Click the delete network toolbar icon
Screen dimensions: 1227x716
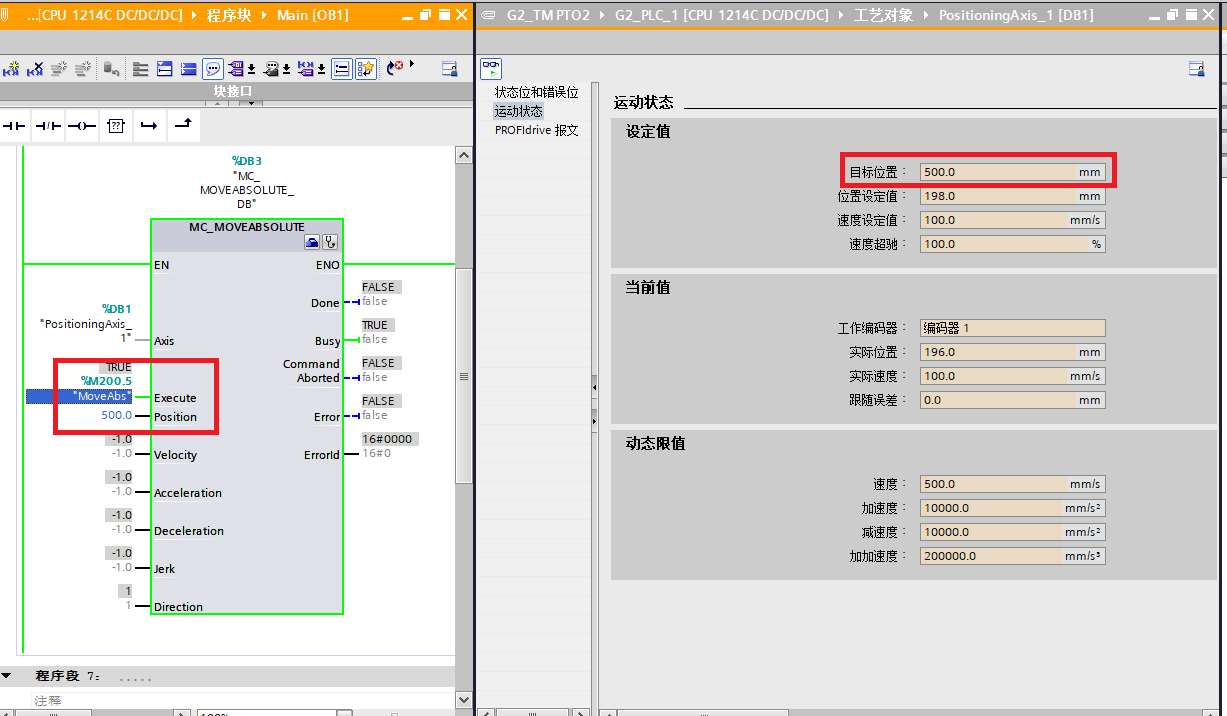click(36, 69)
